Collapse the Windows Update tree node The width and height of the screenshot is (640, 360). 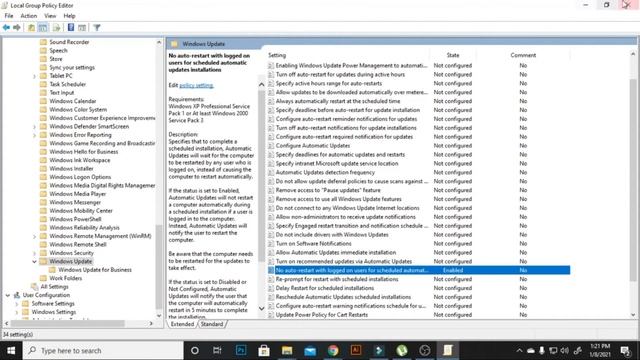[x=35, y=261]
